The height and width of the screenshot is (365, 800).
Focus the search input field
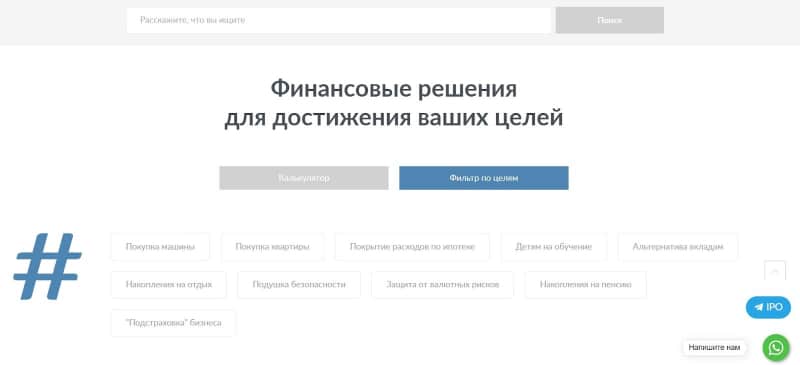pos(339,20)
